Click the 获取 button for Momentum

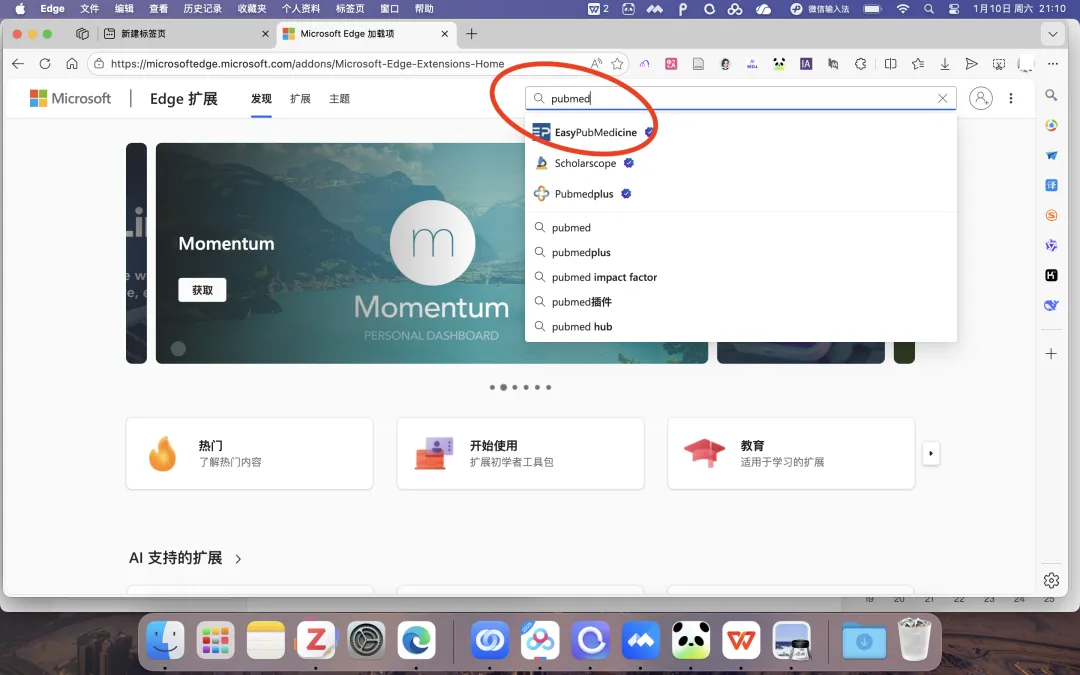(x=202, y=290)
